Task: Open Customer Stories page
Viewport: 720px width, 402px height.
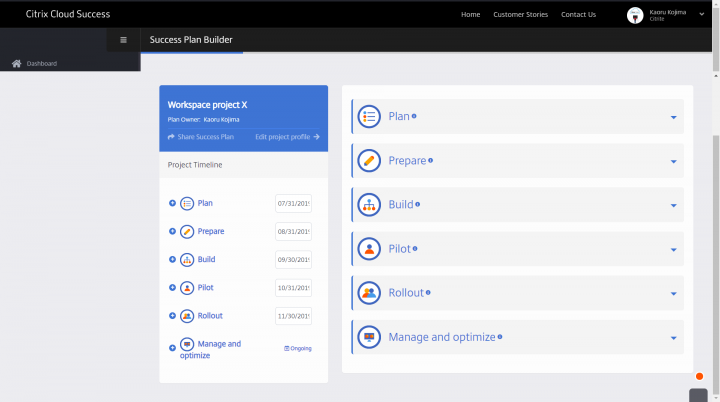Action: tap(521, 14)
